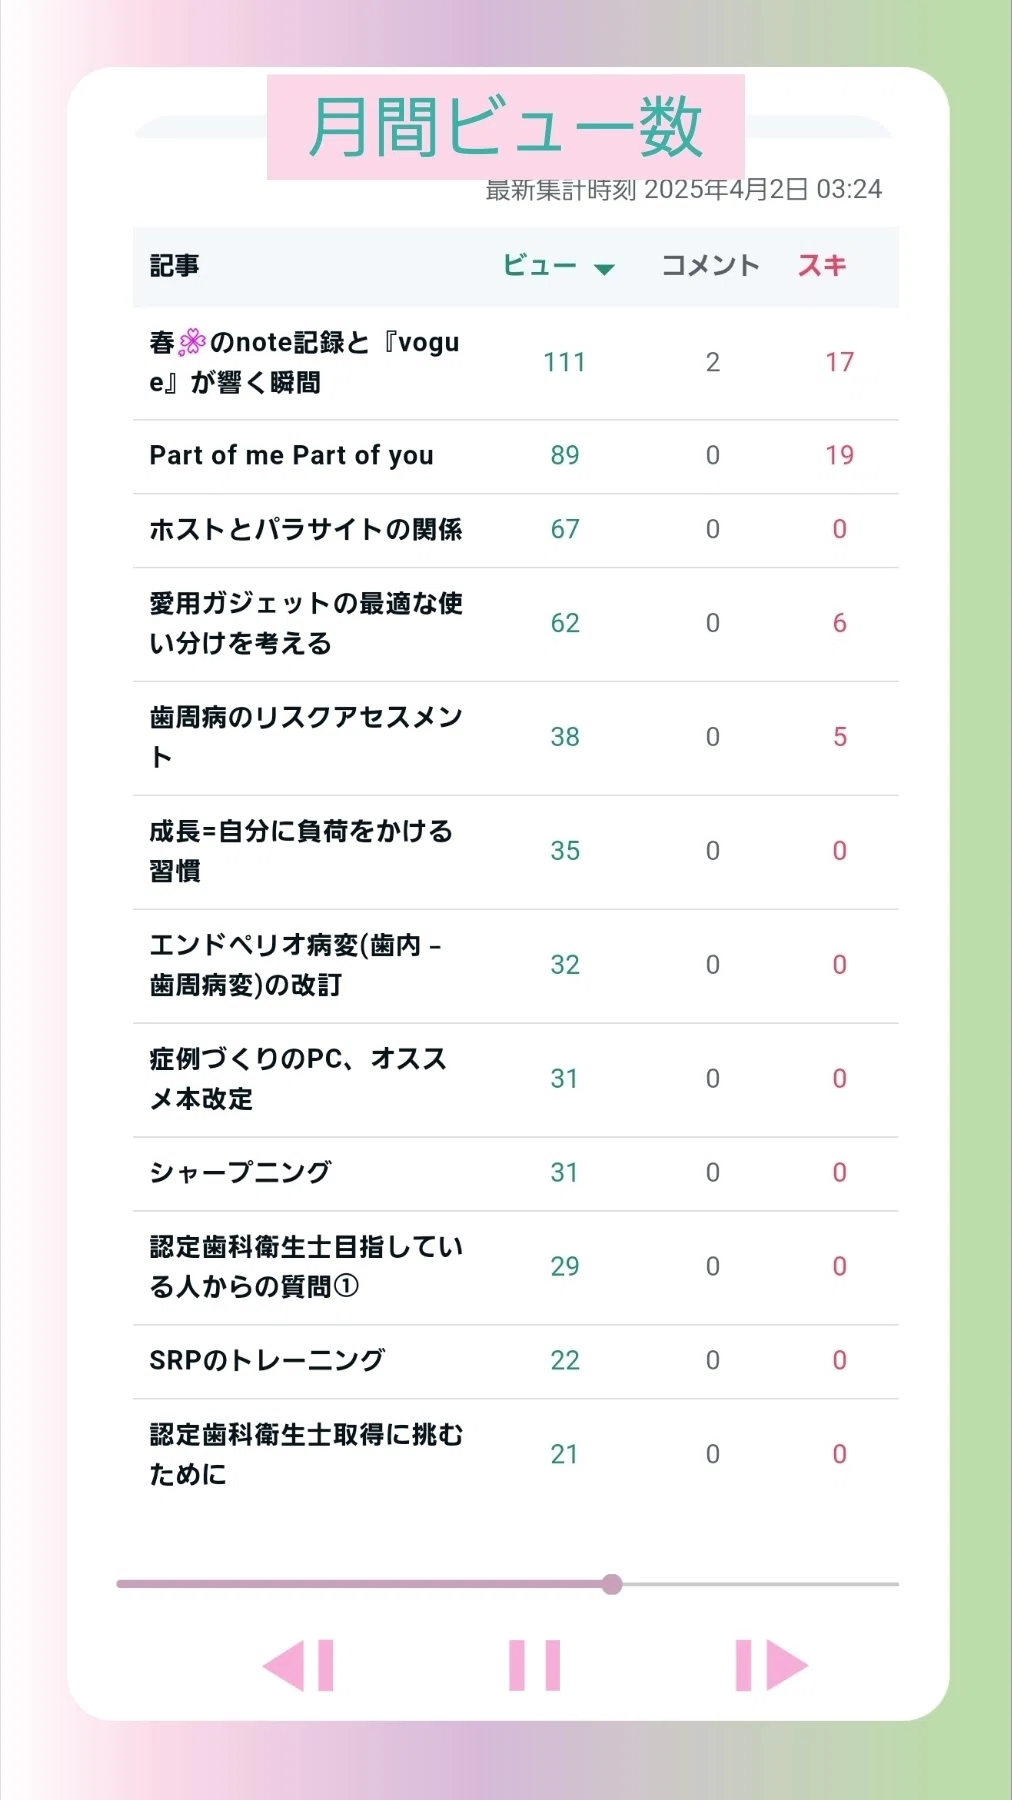The height and width of the screenshot is (1800, 1012).
Task: Select the 記事 column header
Action: [x=174, y=266]
